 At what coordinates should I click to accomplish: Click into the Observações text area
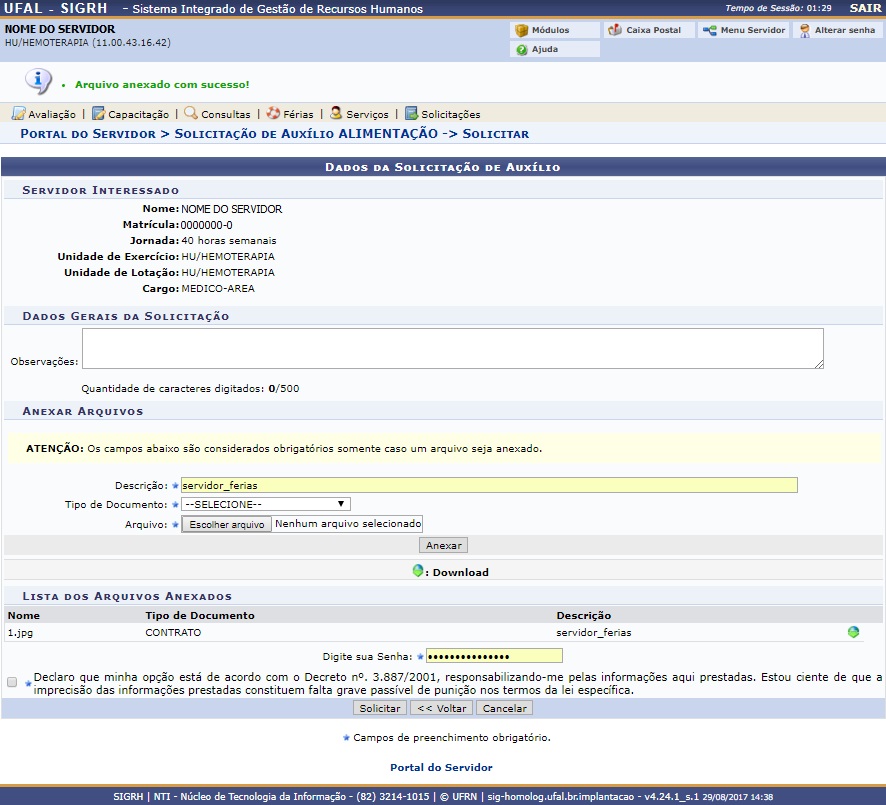[452, 349]
